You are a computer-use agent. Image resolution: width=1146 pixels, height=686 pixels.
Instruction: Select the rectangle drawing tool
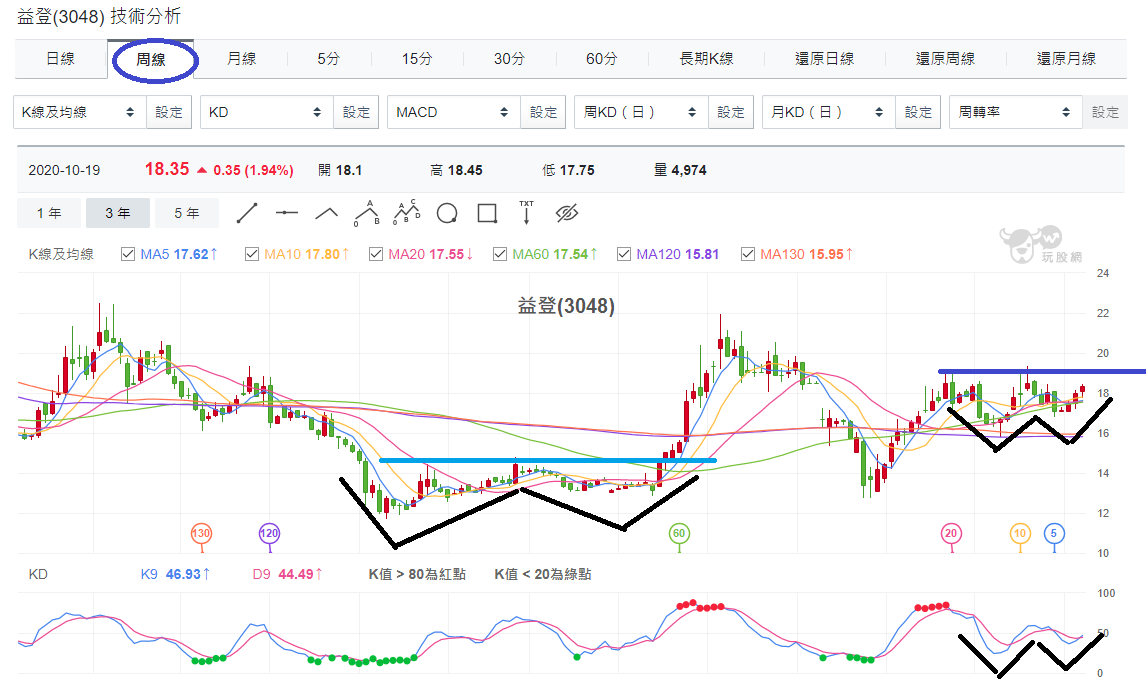pos(487,213)
